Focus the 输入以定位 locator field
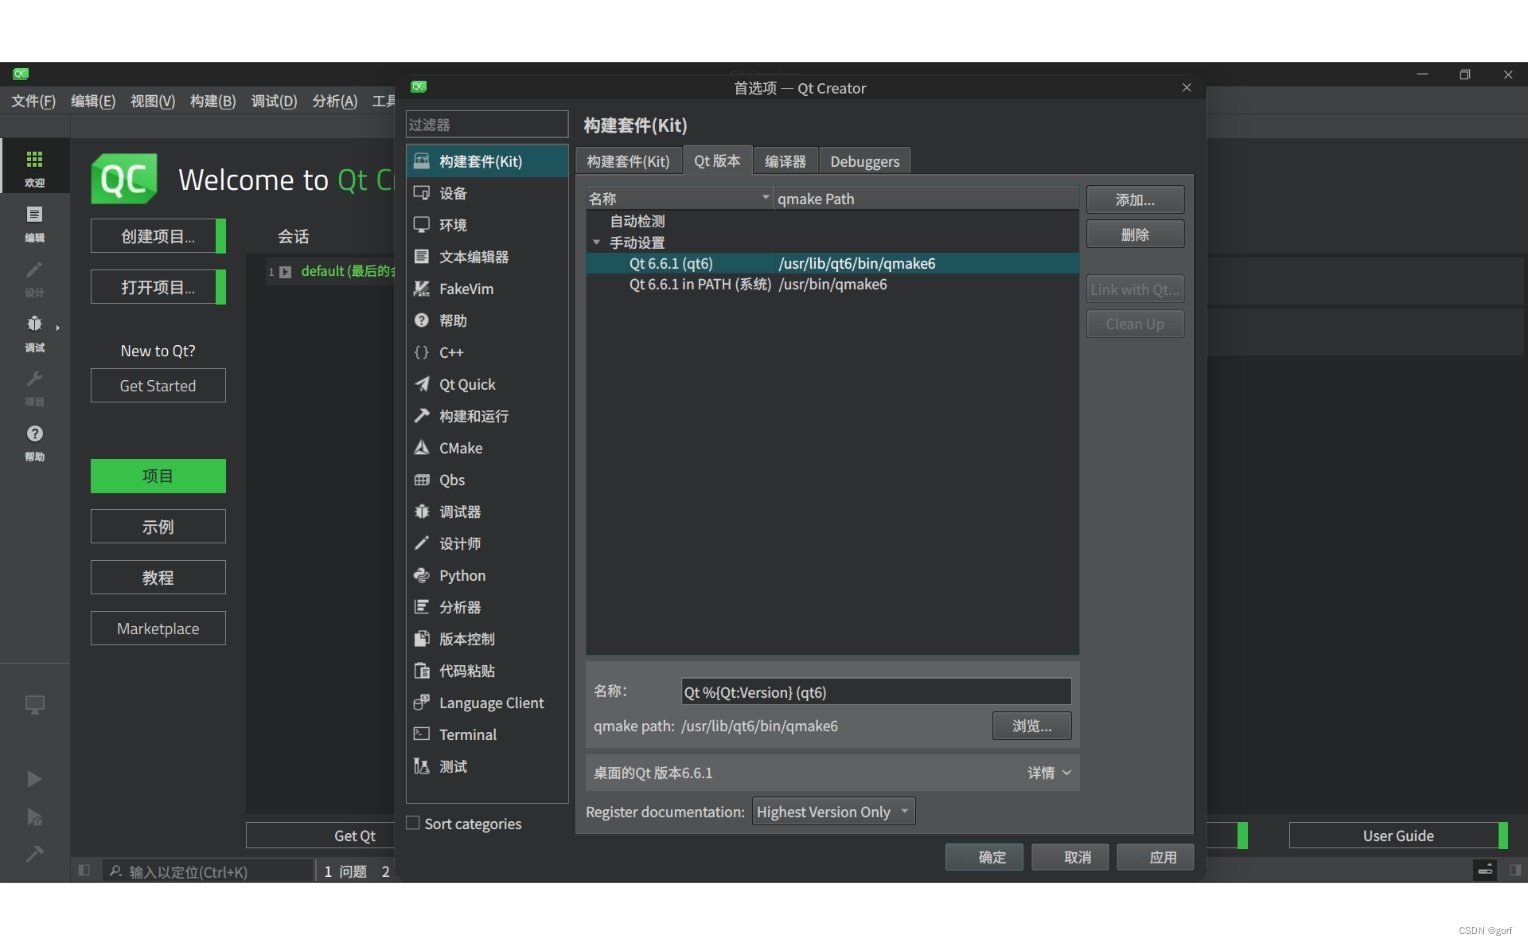The height and width of the screenshot is (945, 1528). click(x=208, y=871)
